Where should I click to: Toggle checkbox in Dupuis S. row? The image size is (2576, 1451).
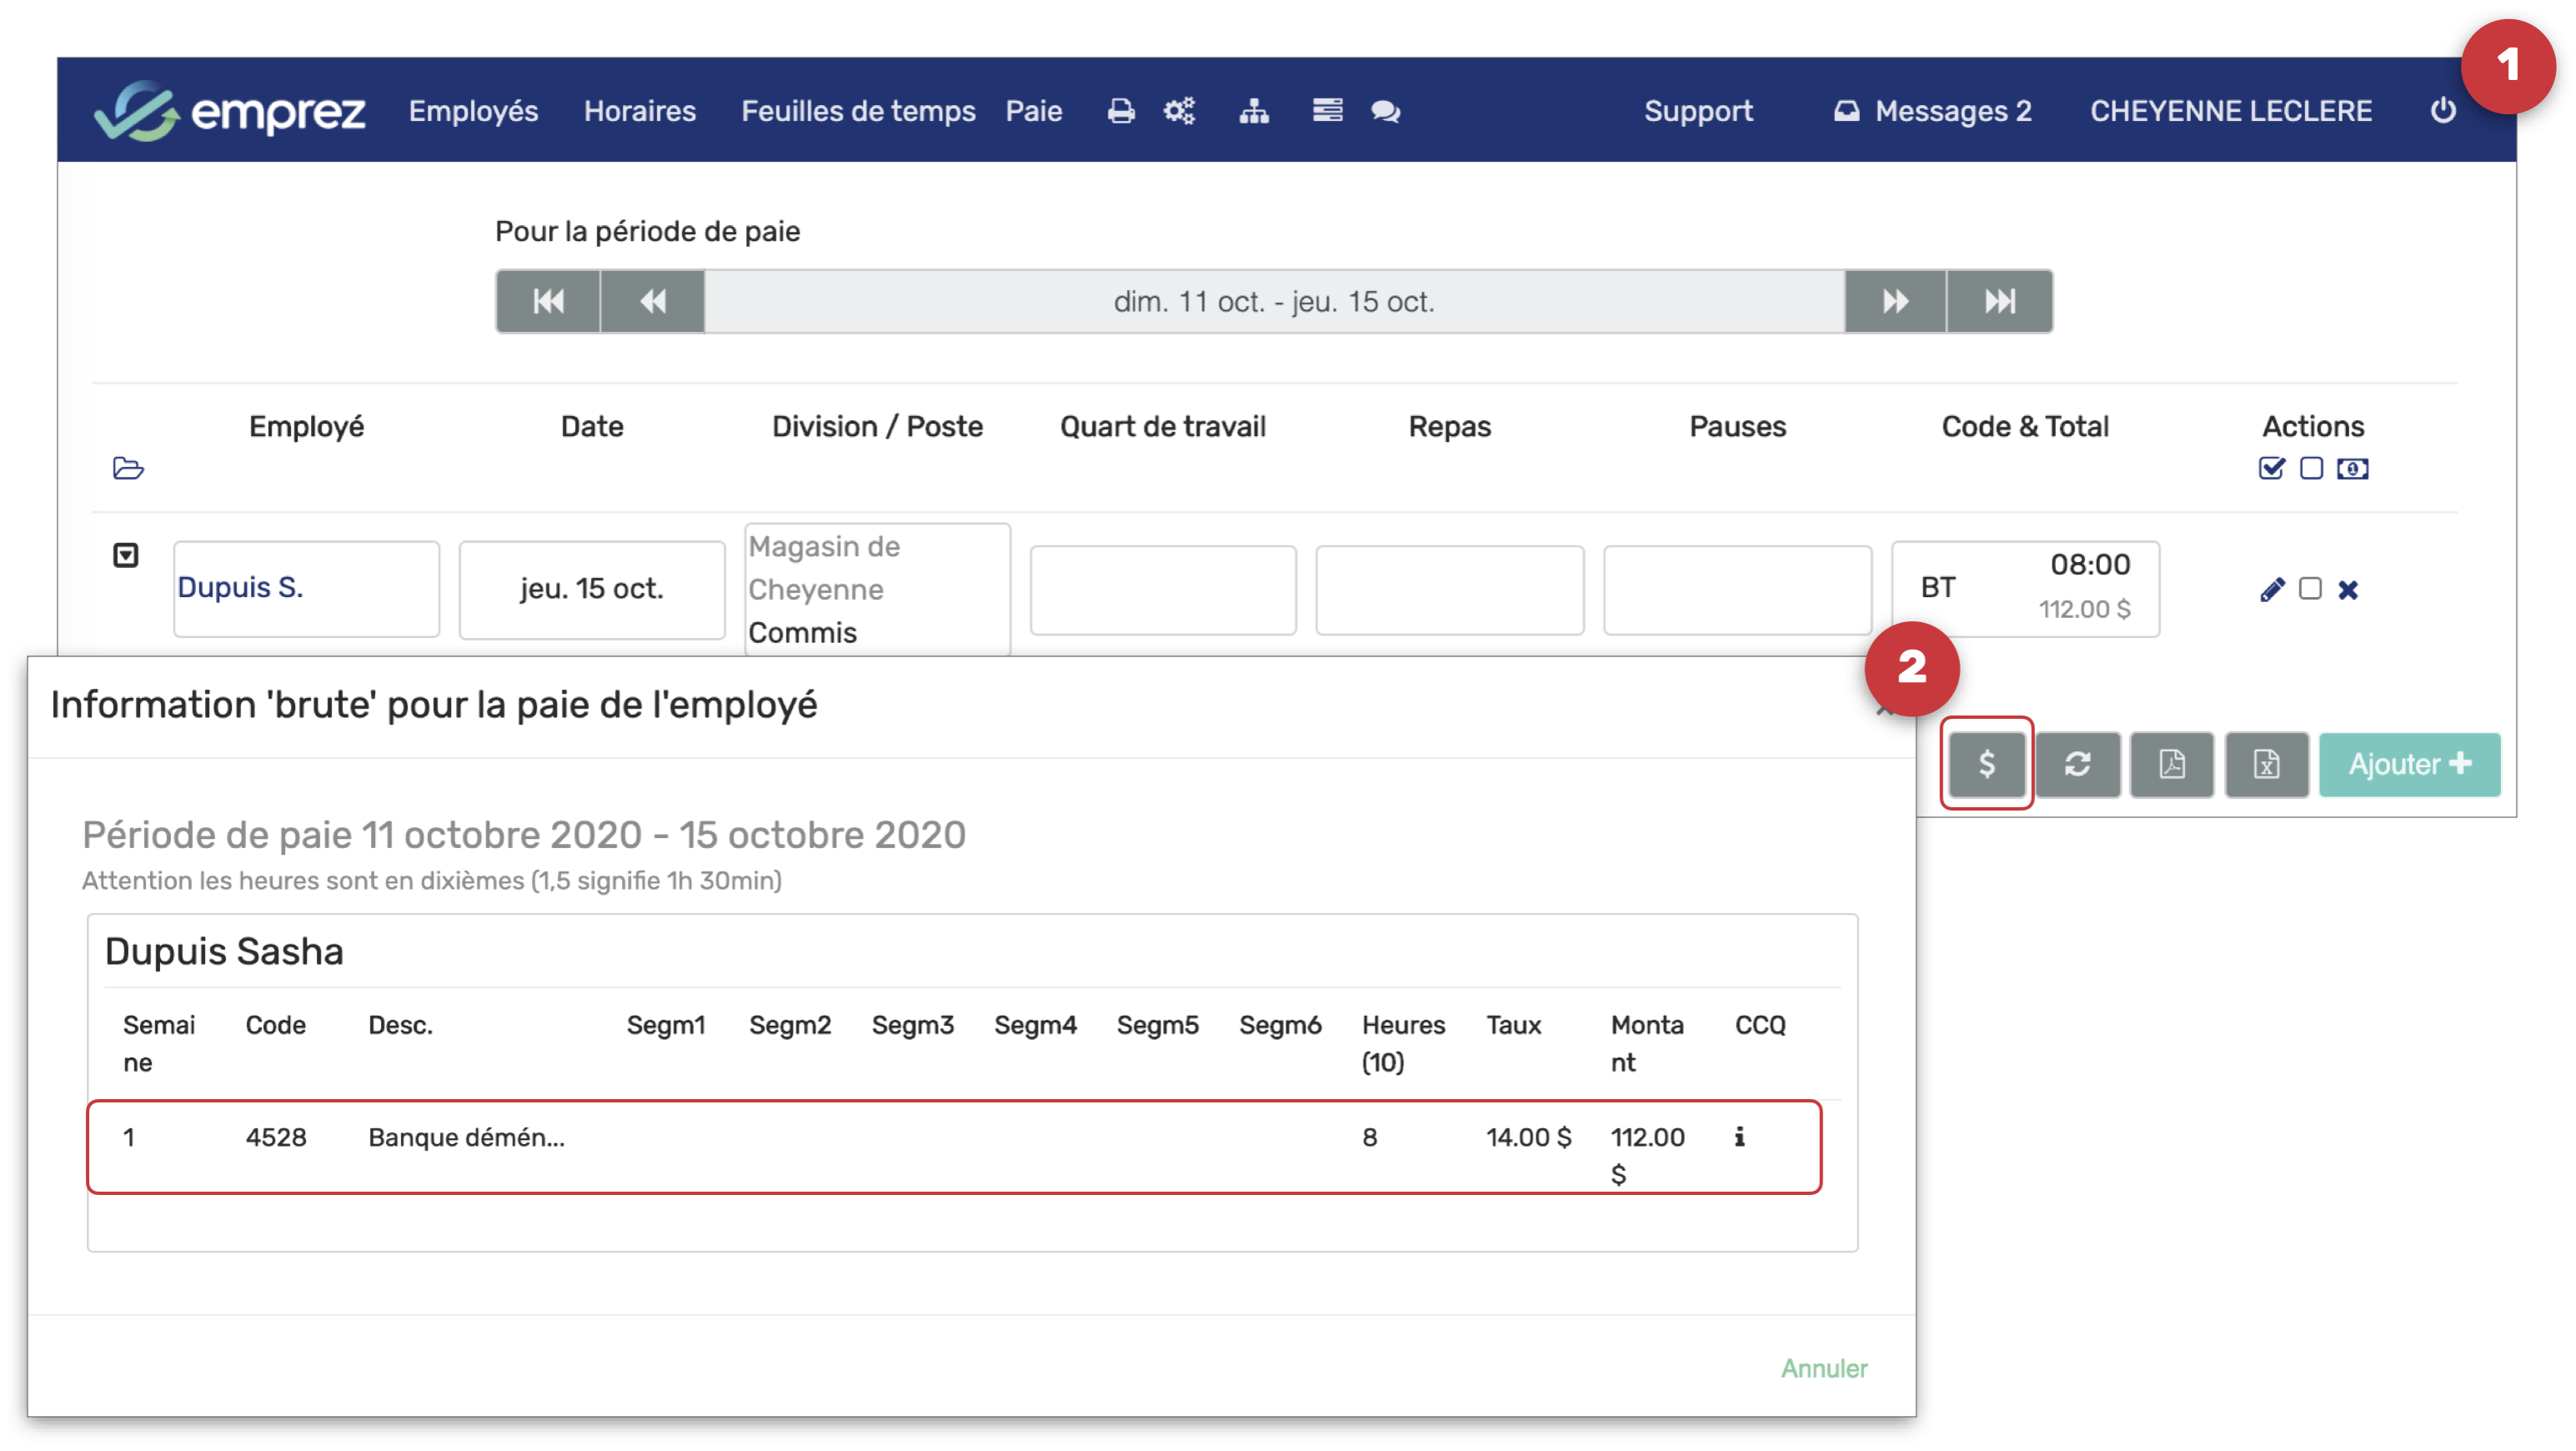pyautogui.click(x=2310, y=589)
